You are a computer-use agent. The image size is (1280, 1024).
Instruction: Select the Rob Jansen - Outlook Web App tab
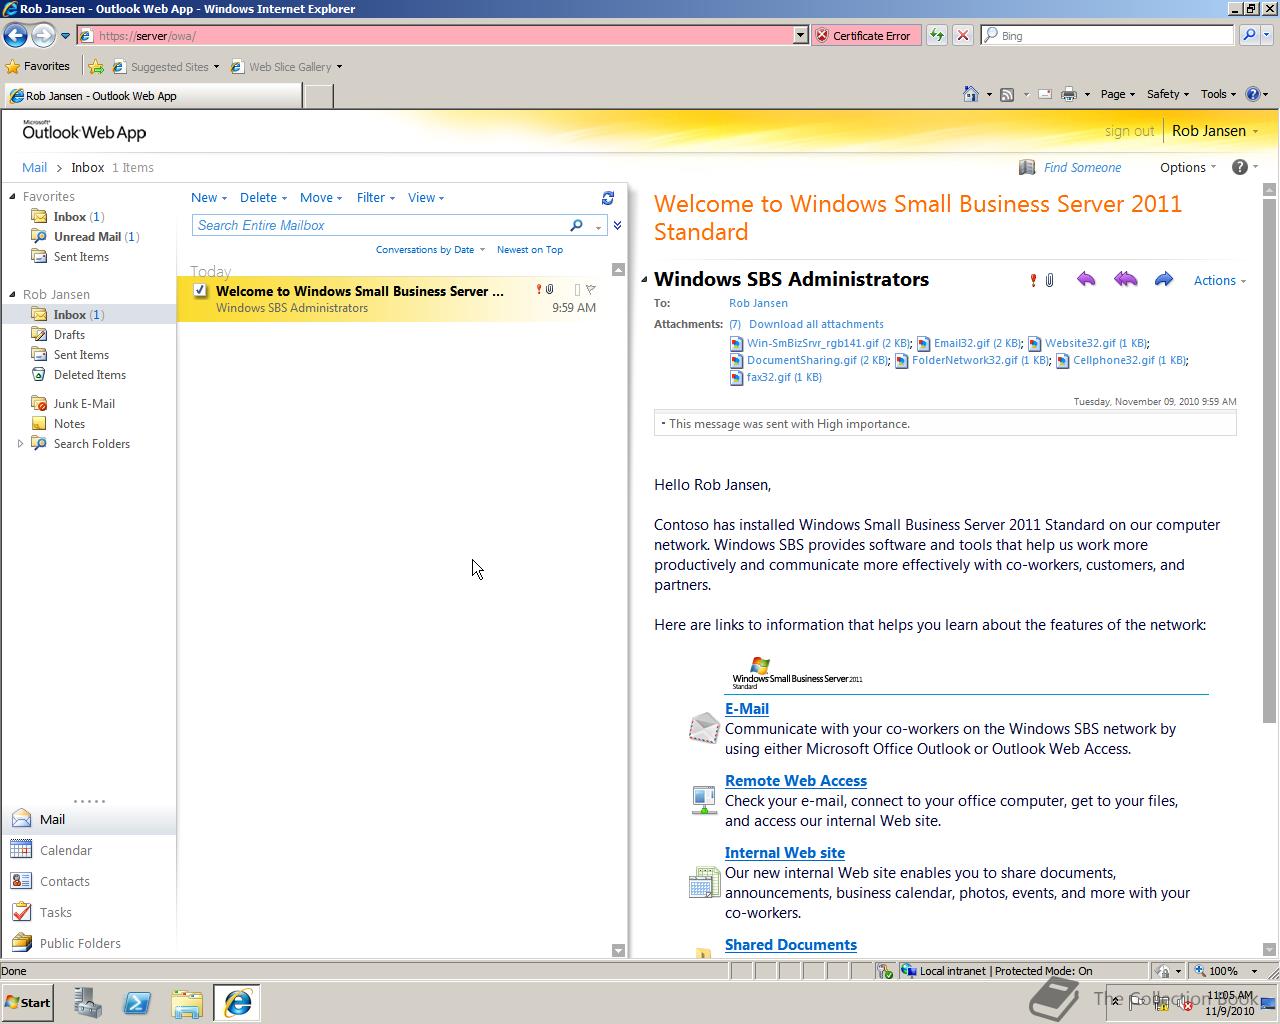click(x=152, y=96)
